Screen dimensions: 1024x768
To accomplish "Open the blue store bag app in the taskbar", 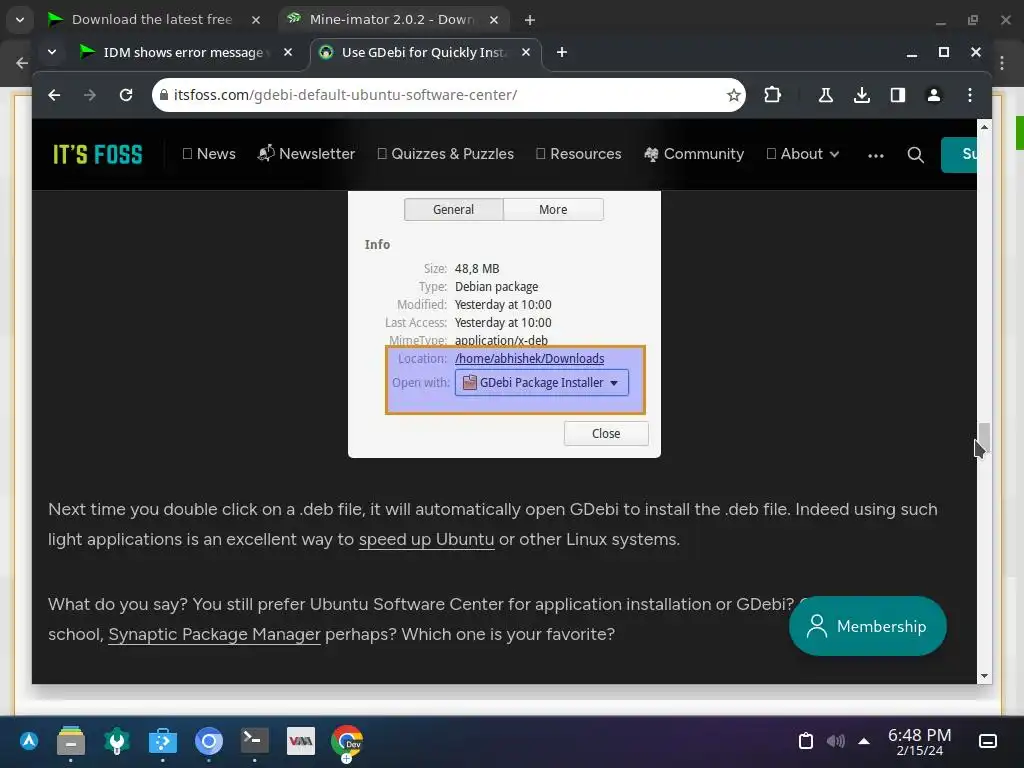I will pyautogui.click(x=163, y=741).
